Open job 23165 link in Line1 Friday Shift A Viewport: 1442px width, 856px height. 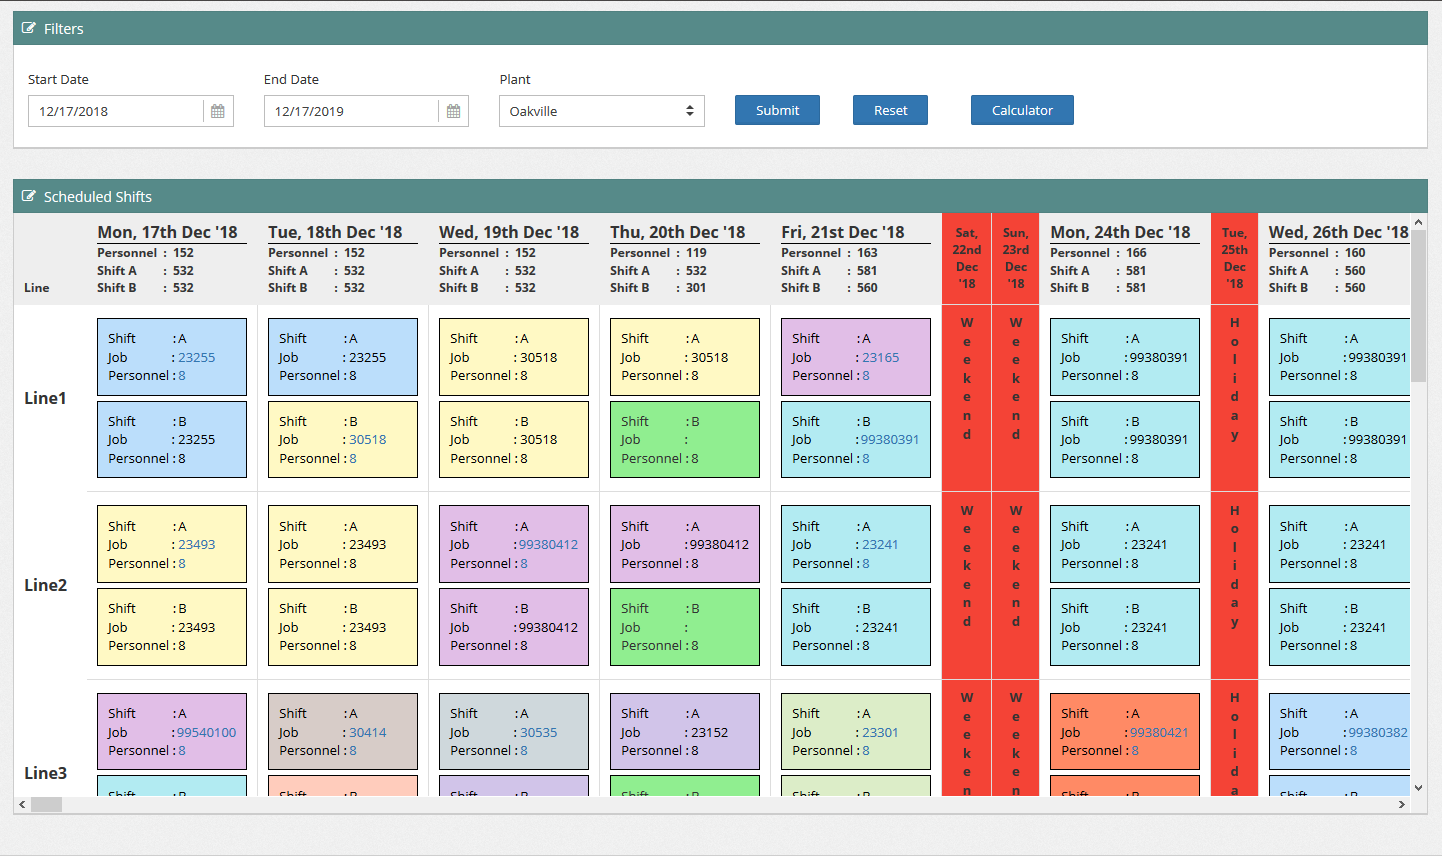click(x=881, y=357)
